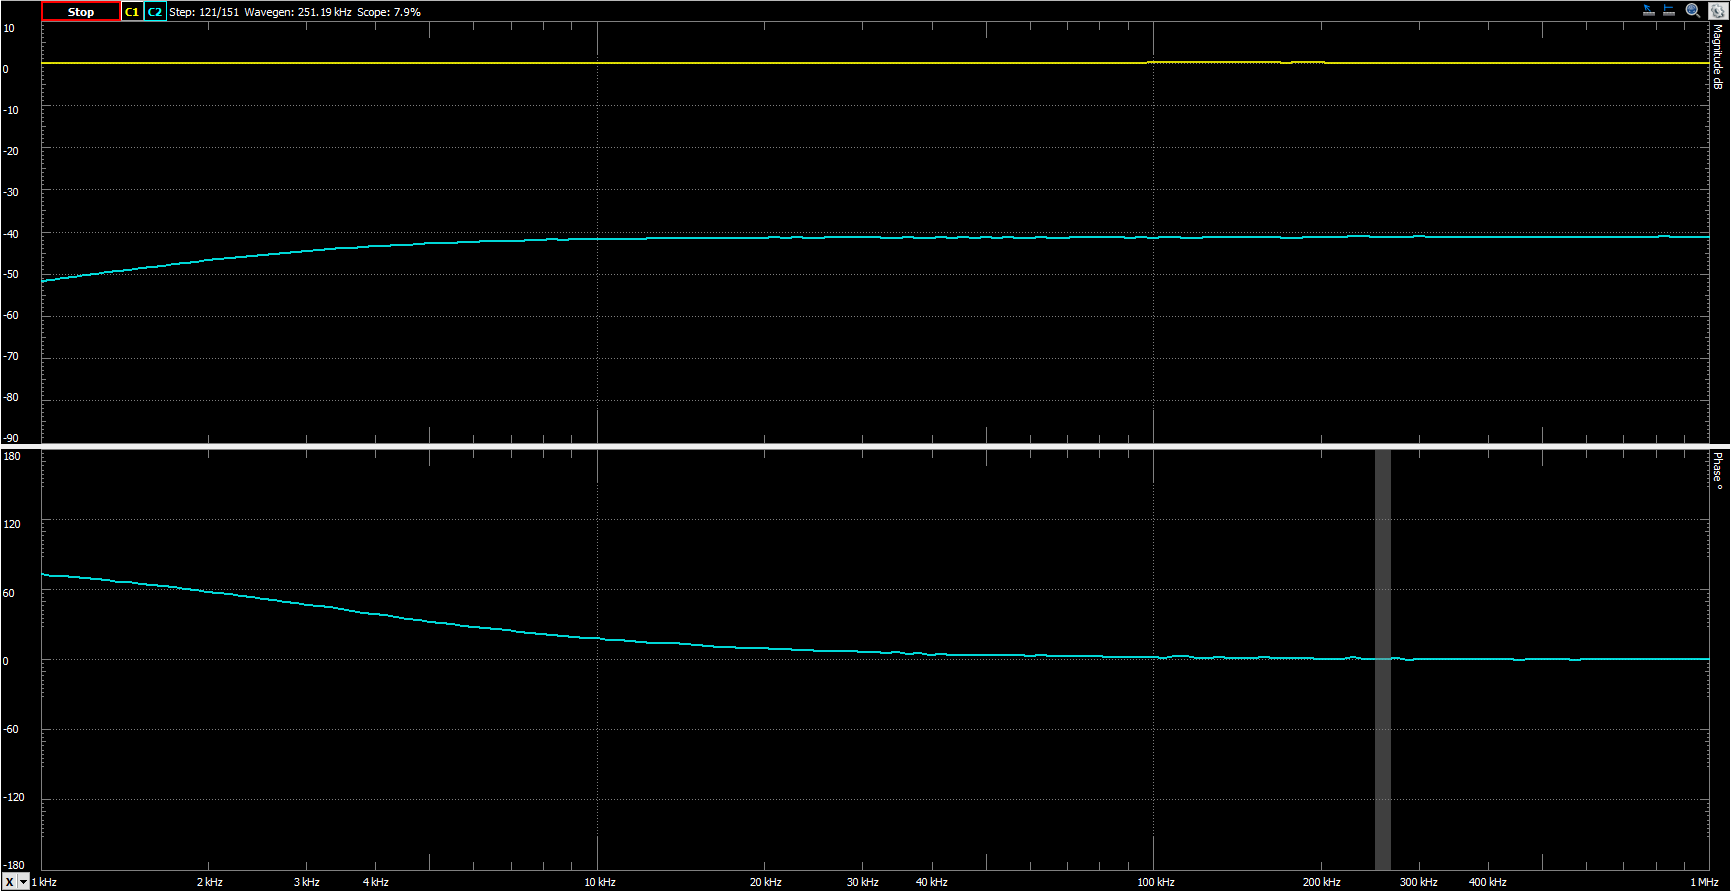The image size is (1731, 892).
Task: Click the Stop button
Action: click(x=81, y=12)
